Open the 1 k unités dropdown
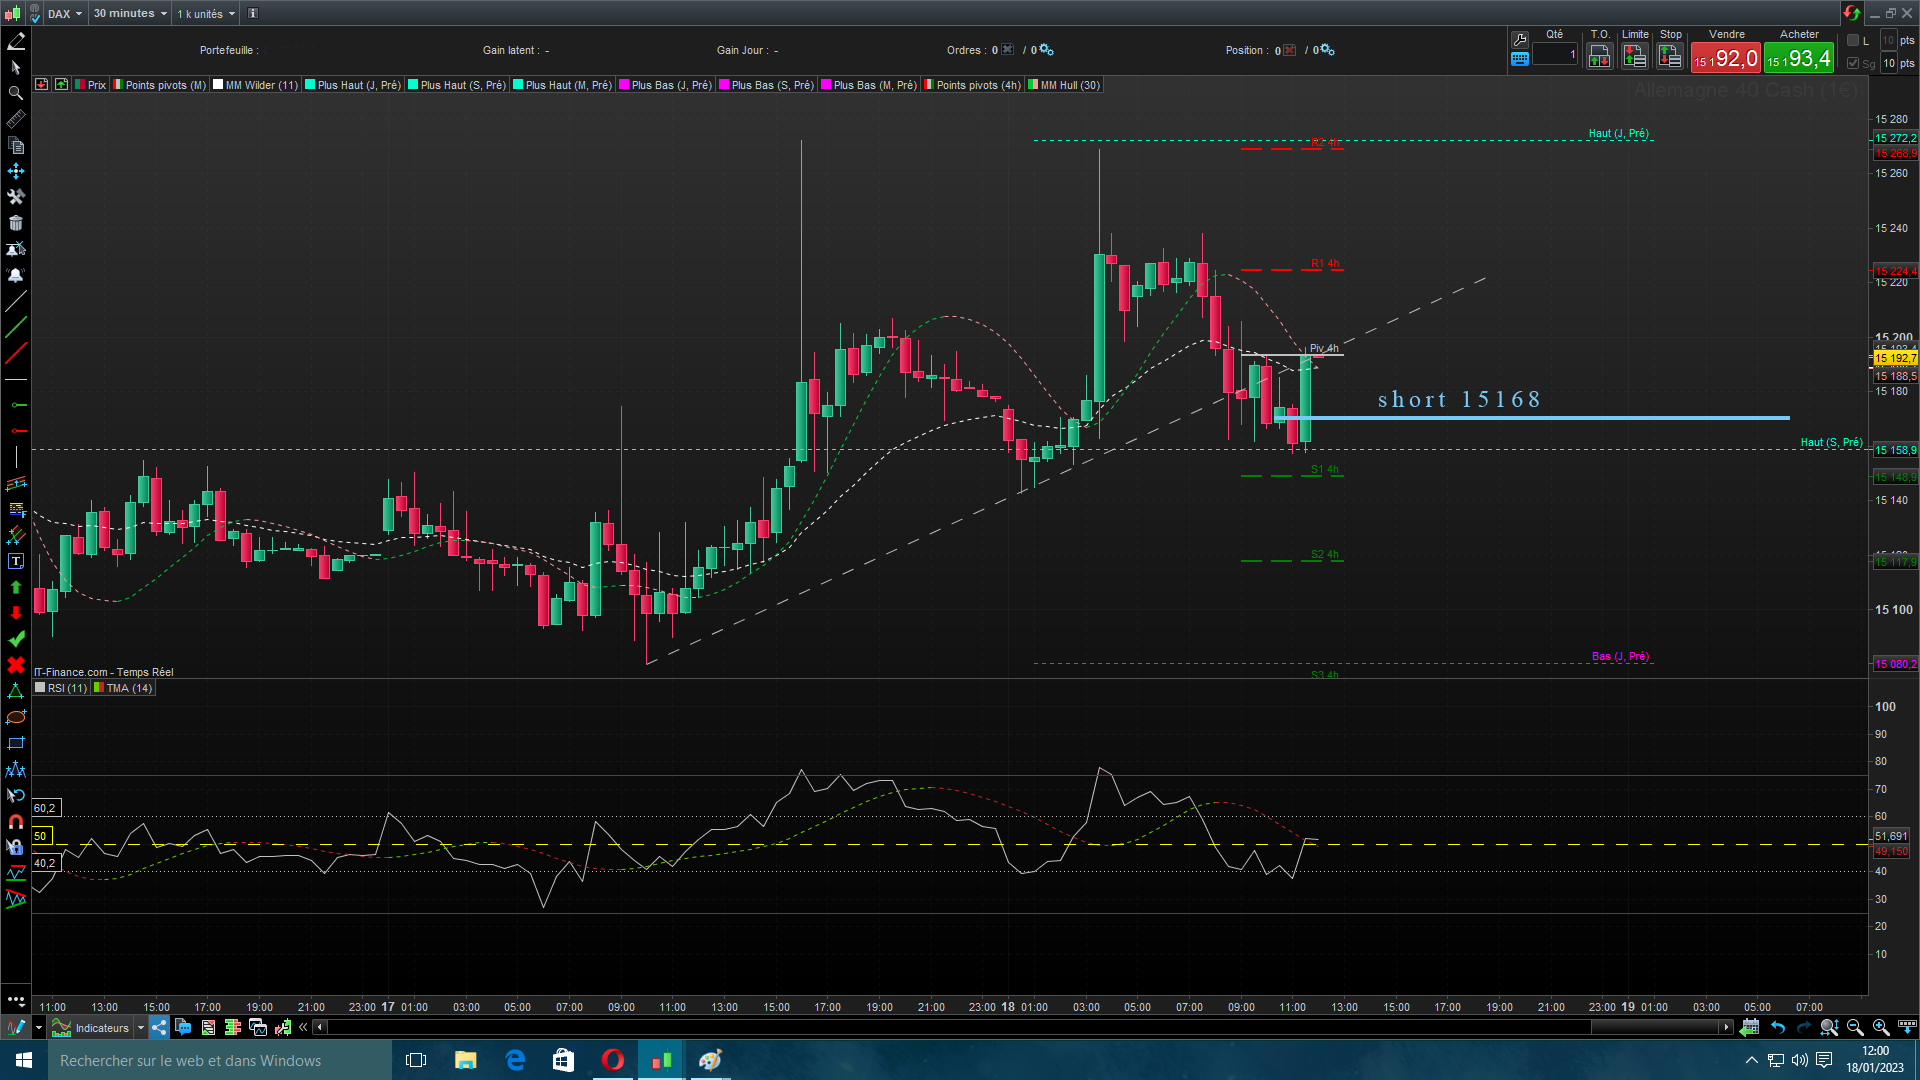The width and height of the screenshot is (1920, 1080). coord(206,13)
